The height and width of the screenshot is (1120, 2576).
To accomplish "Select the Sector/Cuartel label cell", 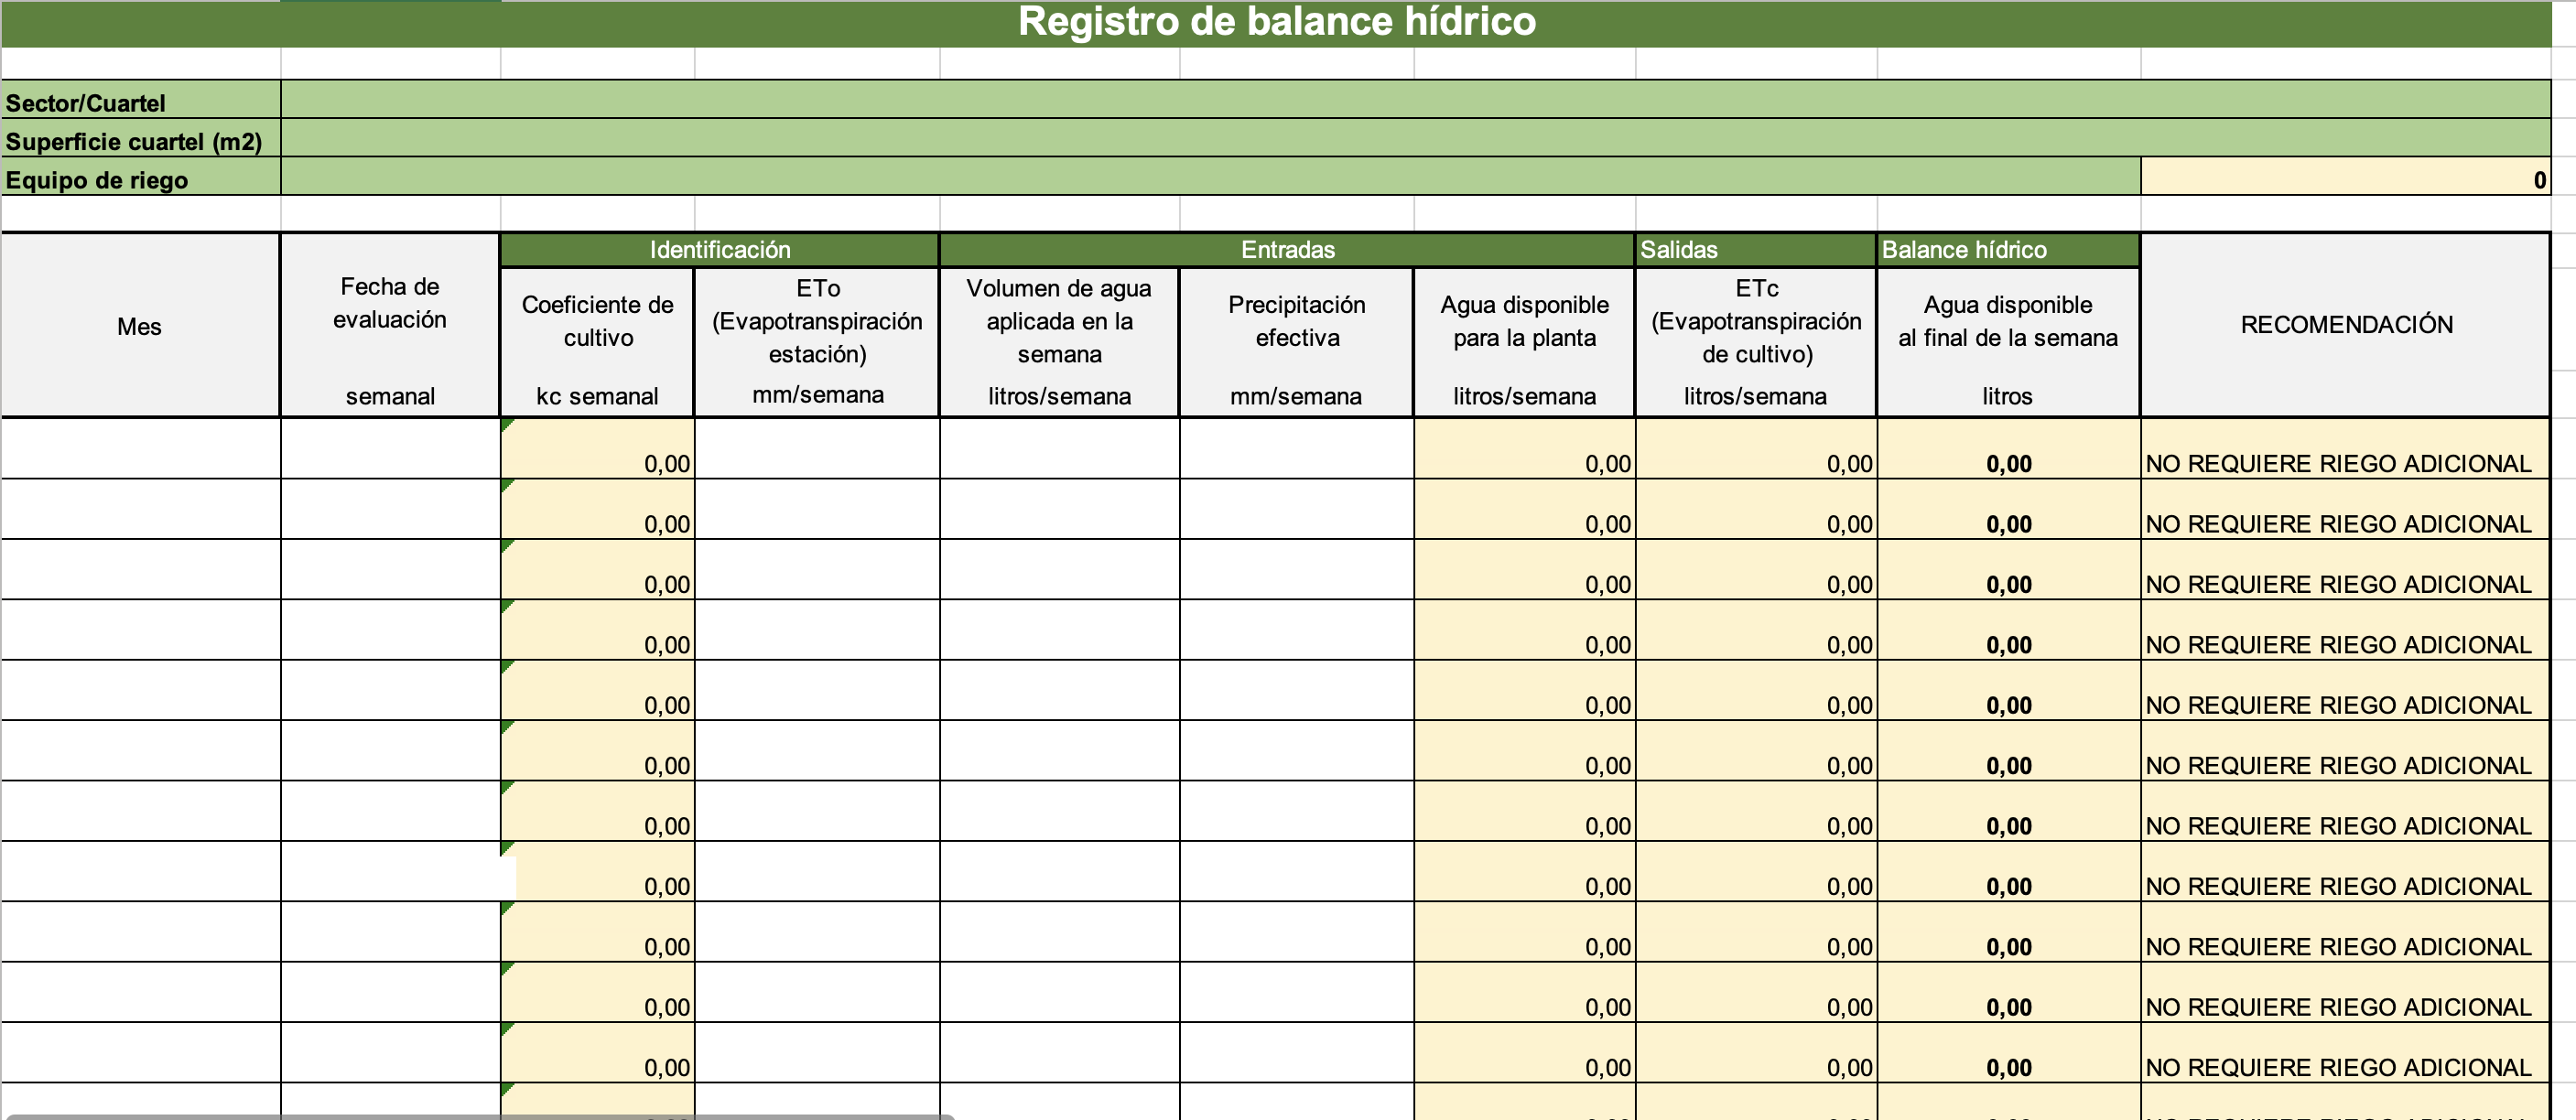I will coord(141,100).
